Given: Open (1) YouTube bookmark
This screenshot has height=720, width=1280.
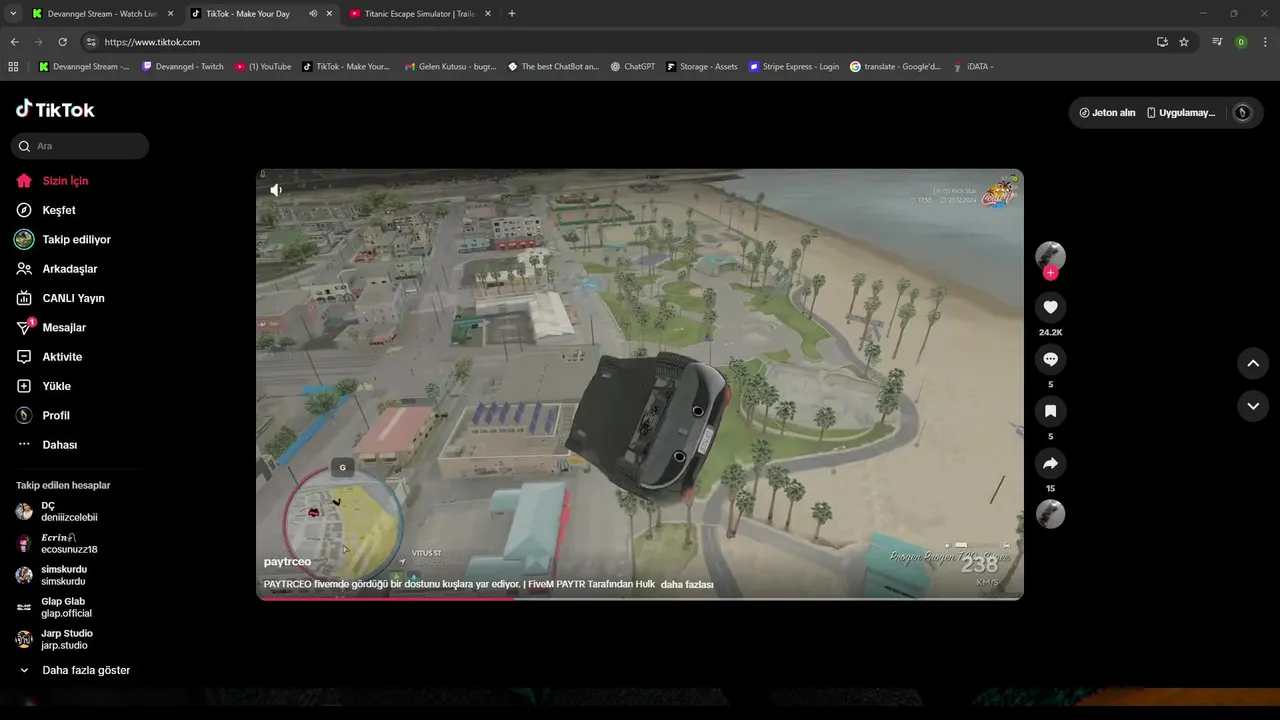Looking at the screenshot, I should [263, 67].
